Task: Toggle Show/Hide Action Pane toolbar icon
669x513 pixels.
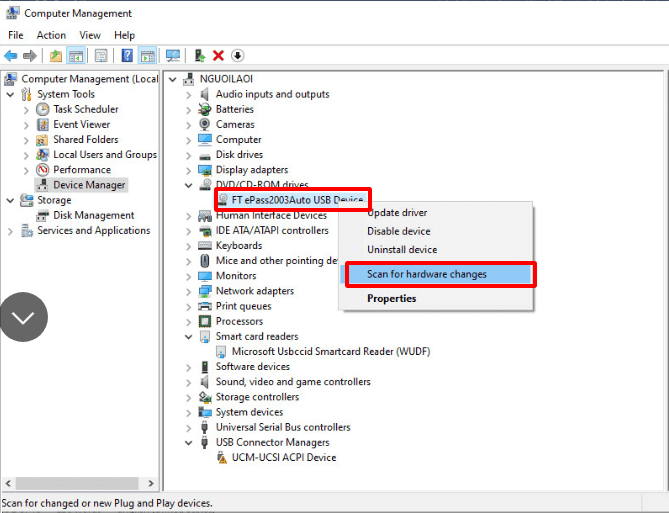Action: [148, 55]
